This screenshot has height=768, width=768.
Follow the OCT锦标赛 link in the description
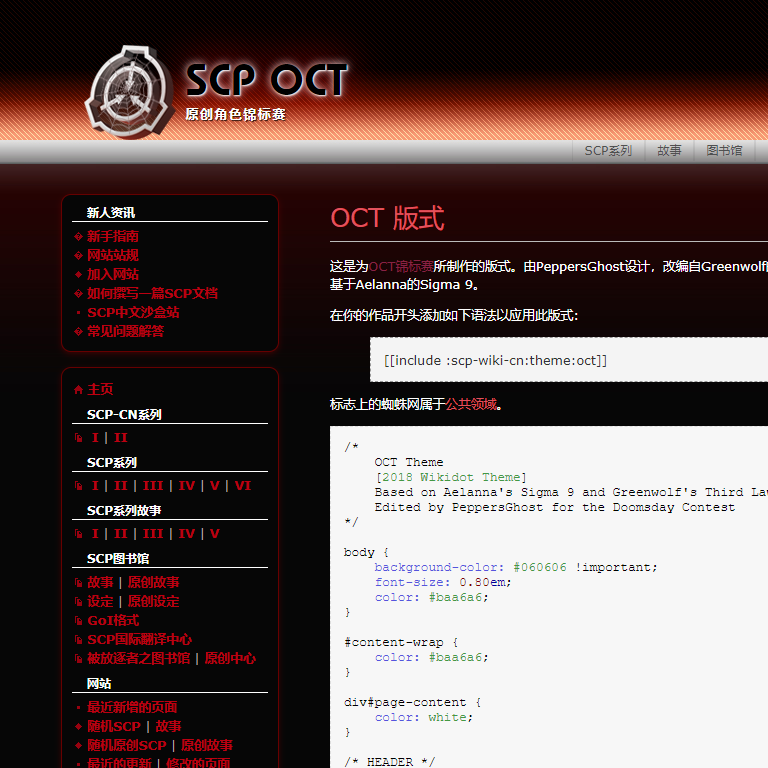[x=401, y=266]
